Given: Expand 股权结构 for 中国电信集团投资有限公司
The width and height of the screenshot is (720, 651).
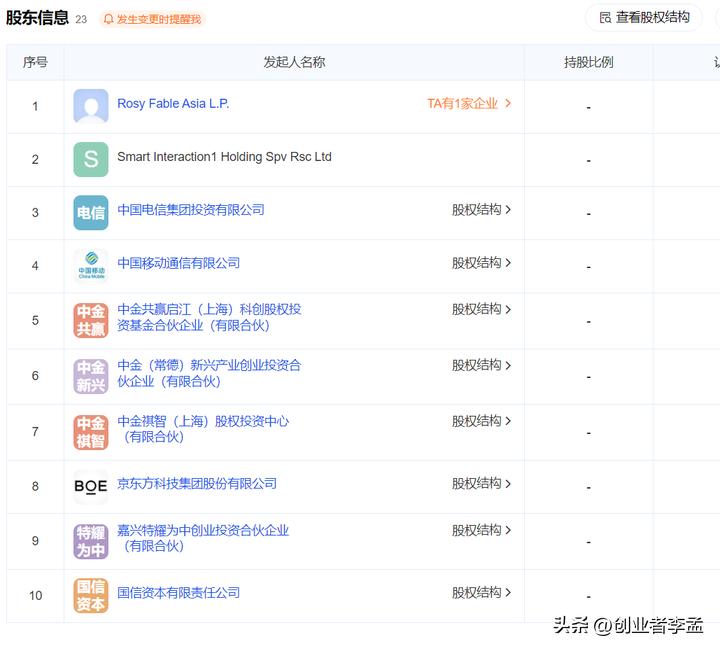Looking at the screenshot, I should [481, 210].
